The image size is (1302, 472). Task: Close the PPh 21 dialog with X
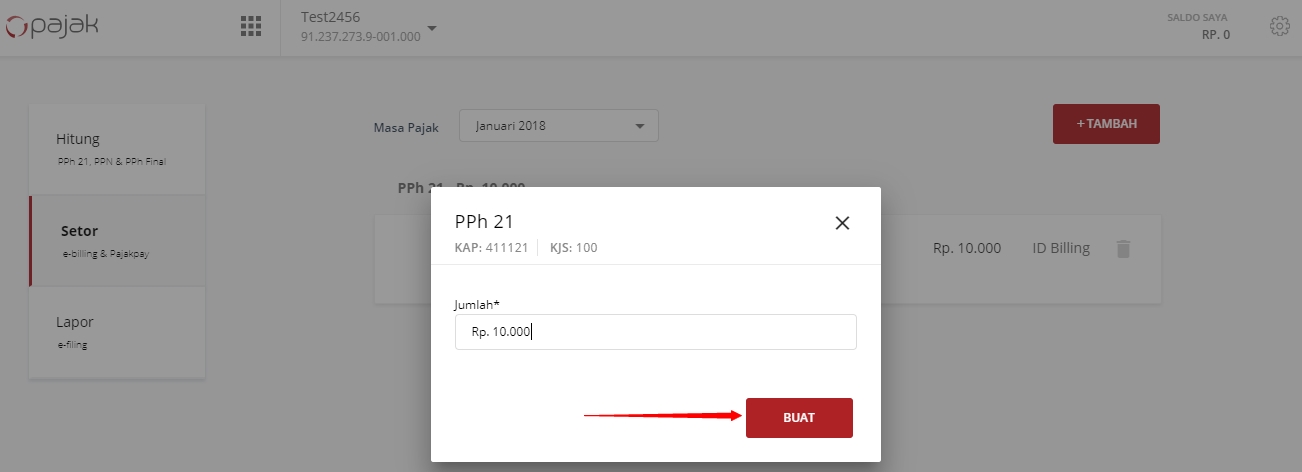pos(842,223)
